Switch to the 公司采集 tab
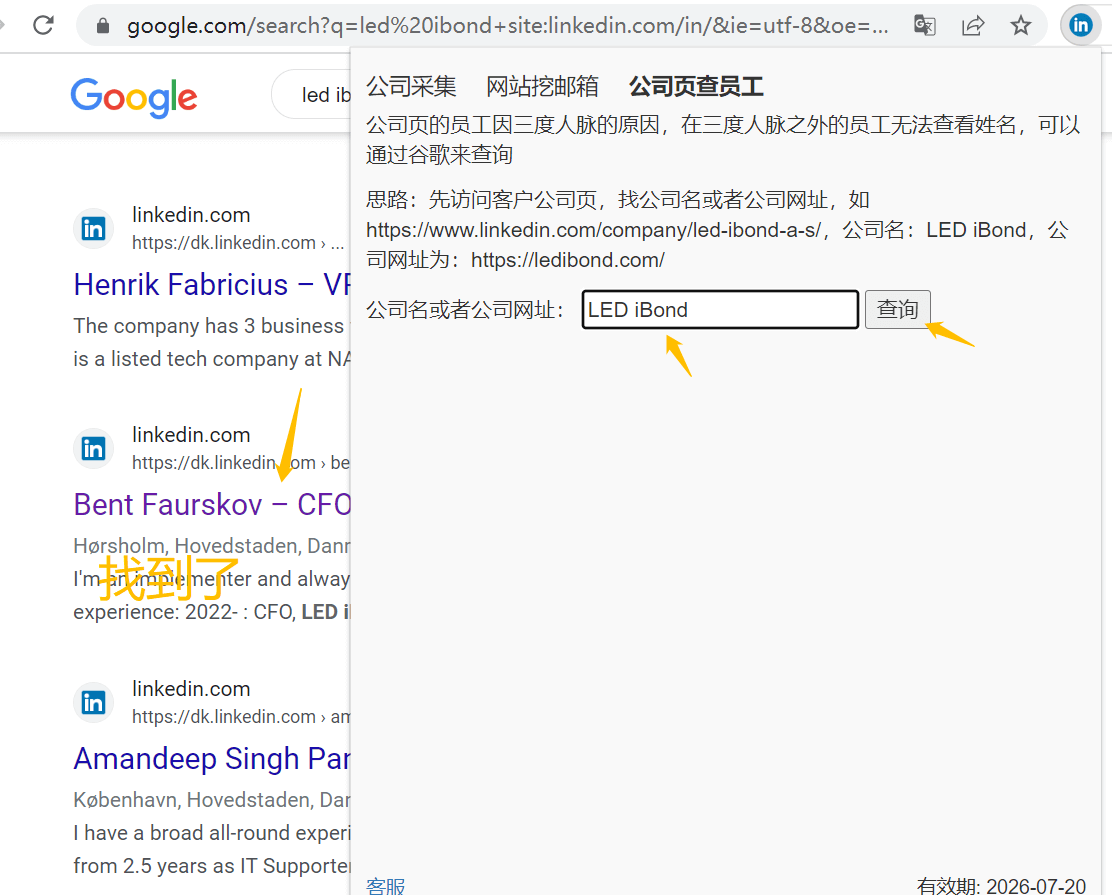The width and height of the screenshot is (1112, 895). pyautogui.click(x=411, y=87)
